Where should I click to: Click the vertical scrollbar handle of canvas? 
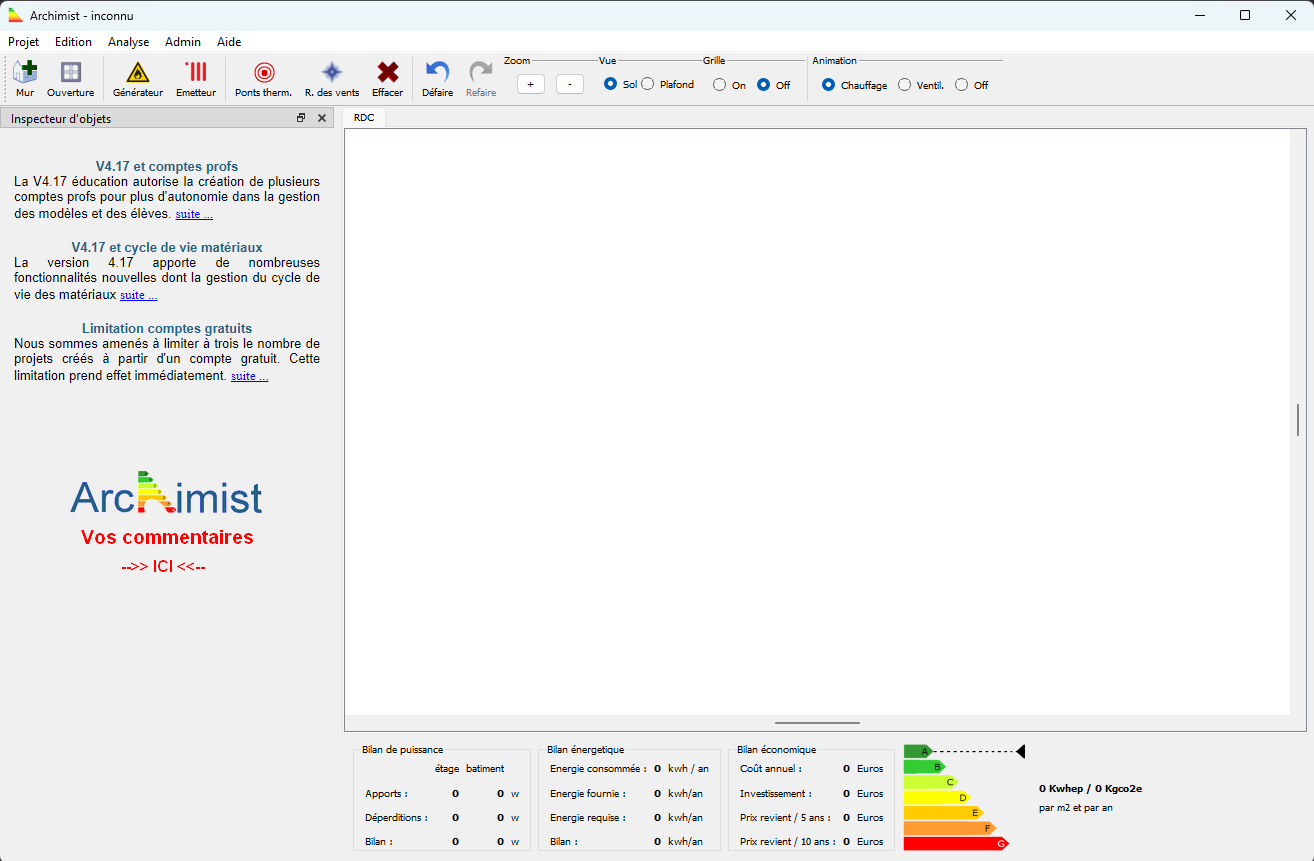tap(1298, 420)
